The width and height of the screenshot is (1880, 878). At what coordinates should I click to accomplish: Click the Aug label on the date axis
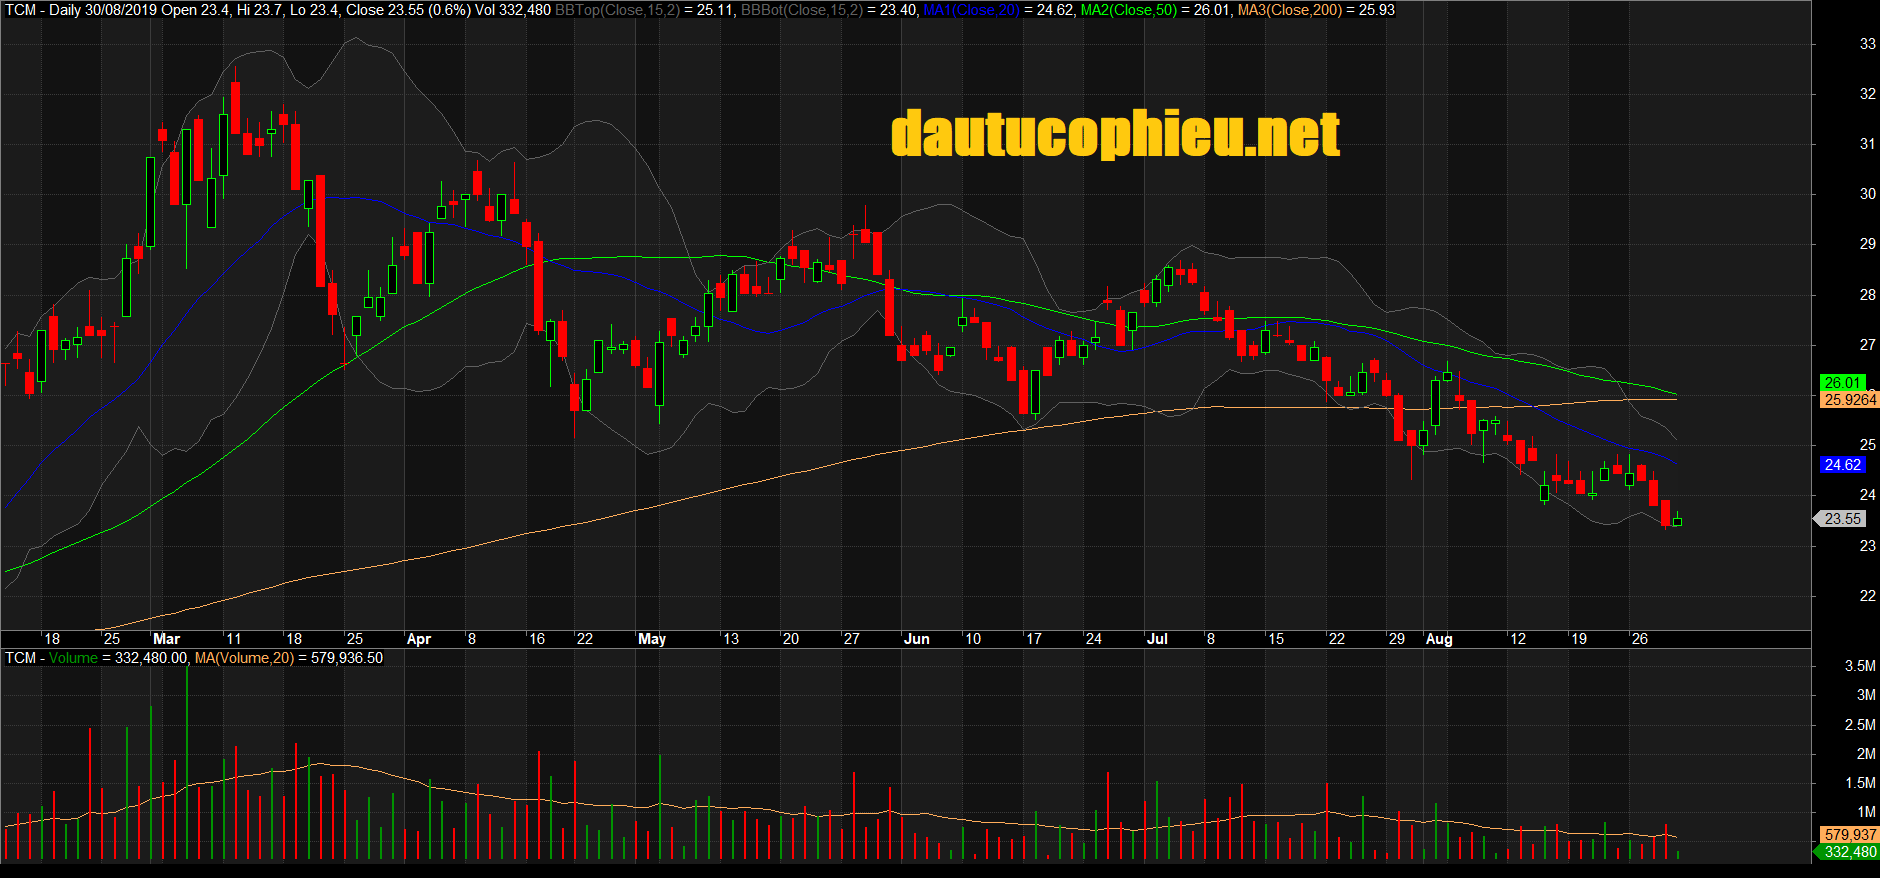pyautogui.click(x=1439, y=639)
